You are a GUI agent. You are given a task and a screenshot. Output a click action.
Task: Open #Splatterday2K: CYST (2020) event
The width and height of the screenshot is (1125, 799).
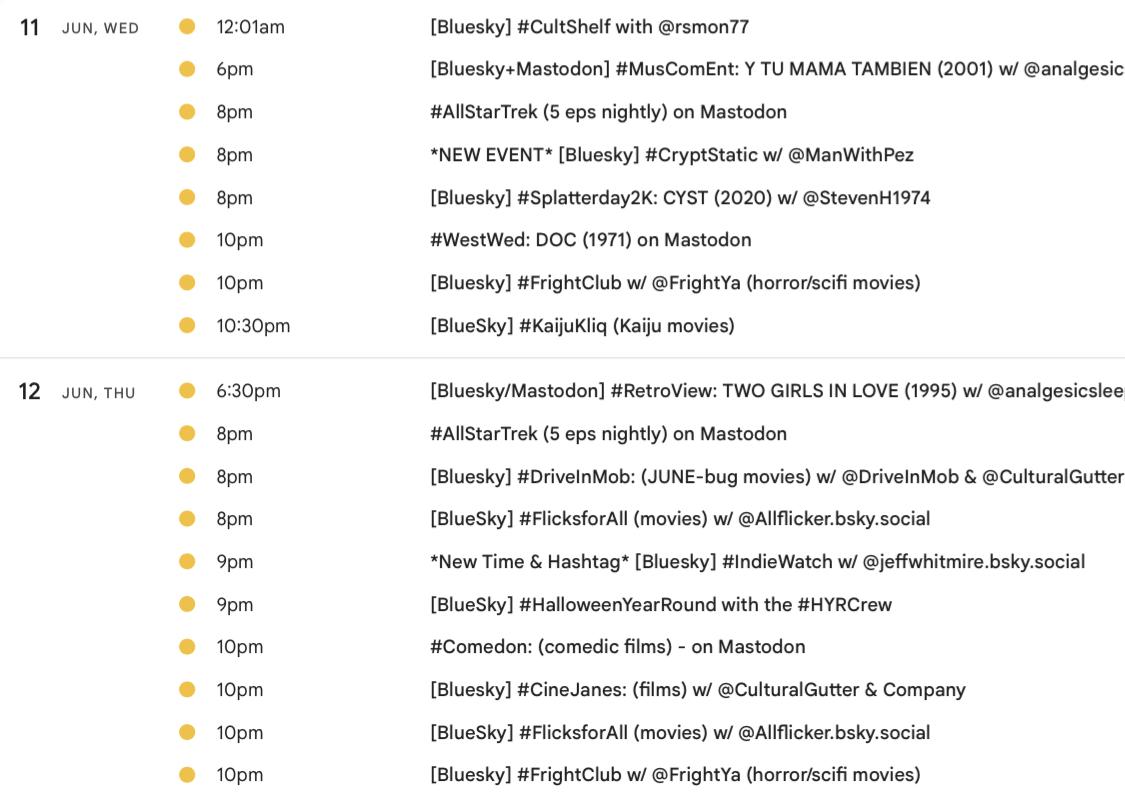(x=680, y=198)
